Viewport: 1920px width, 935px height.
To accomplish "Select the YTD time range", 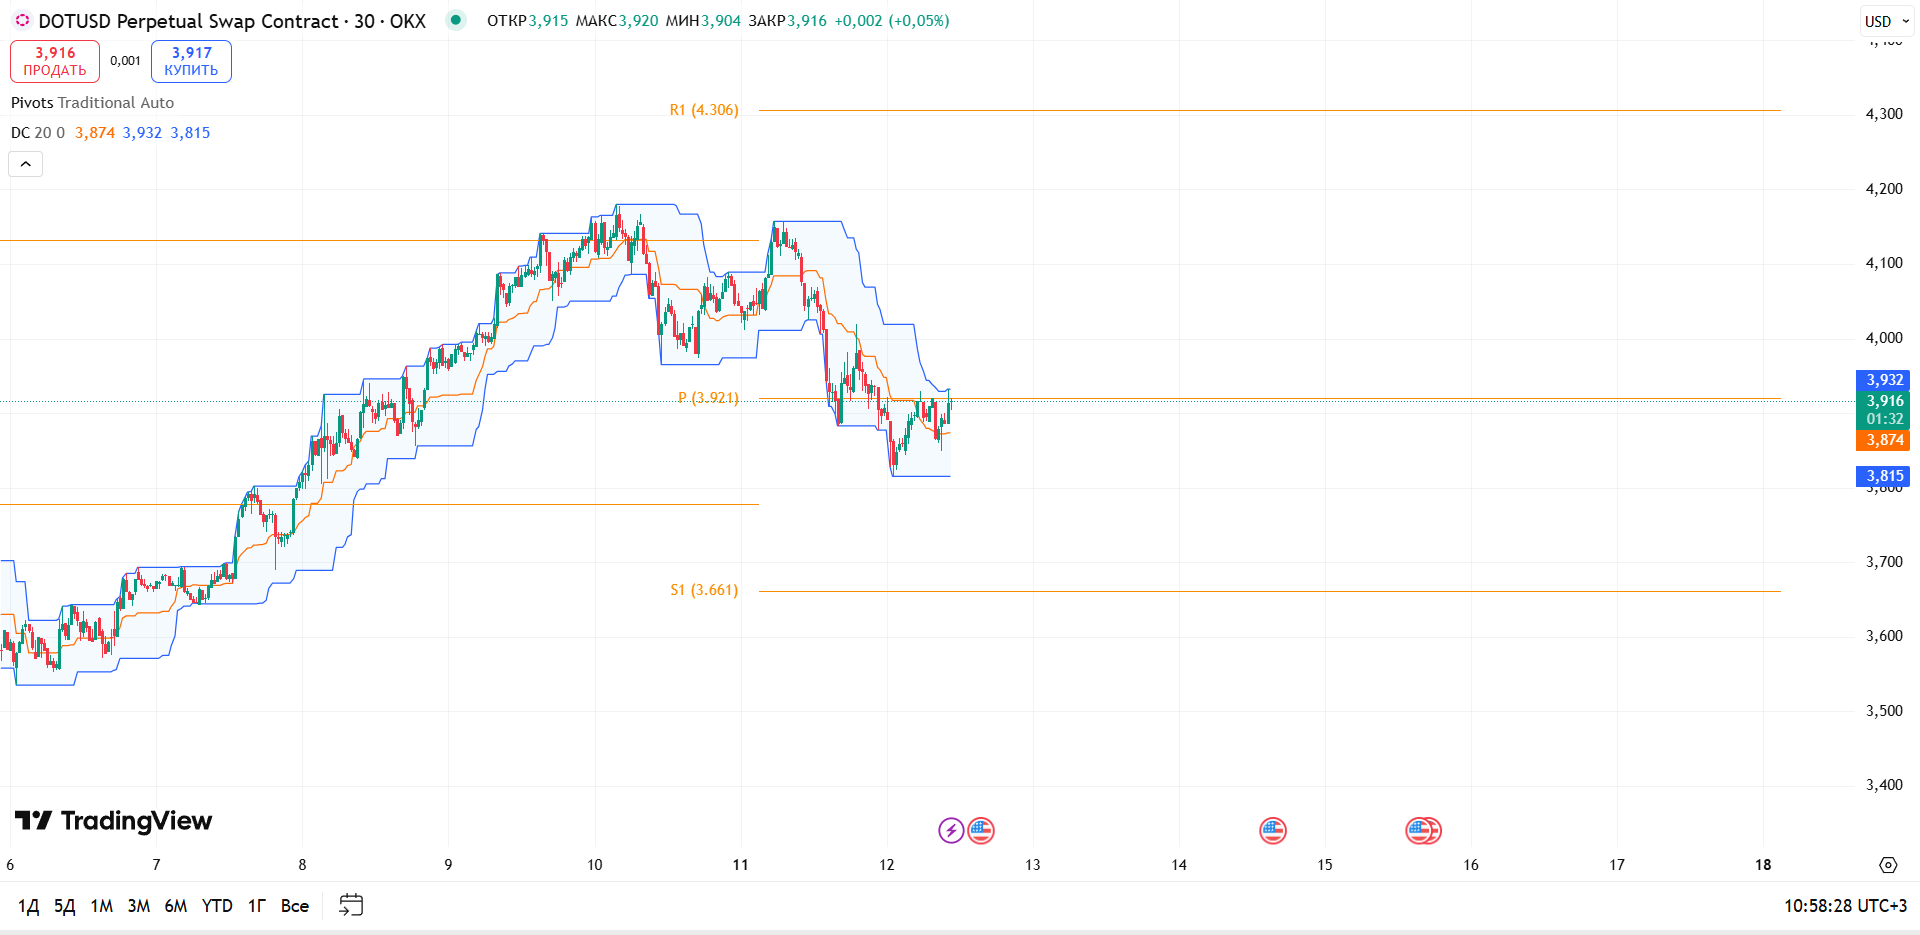I will pos(217,906).
